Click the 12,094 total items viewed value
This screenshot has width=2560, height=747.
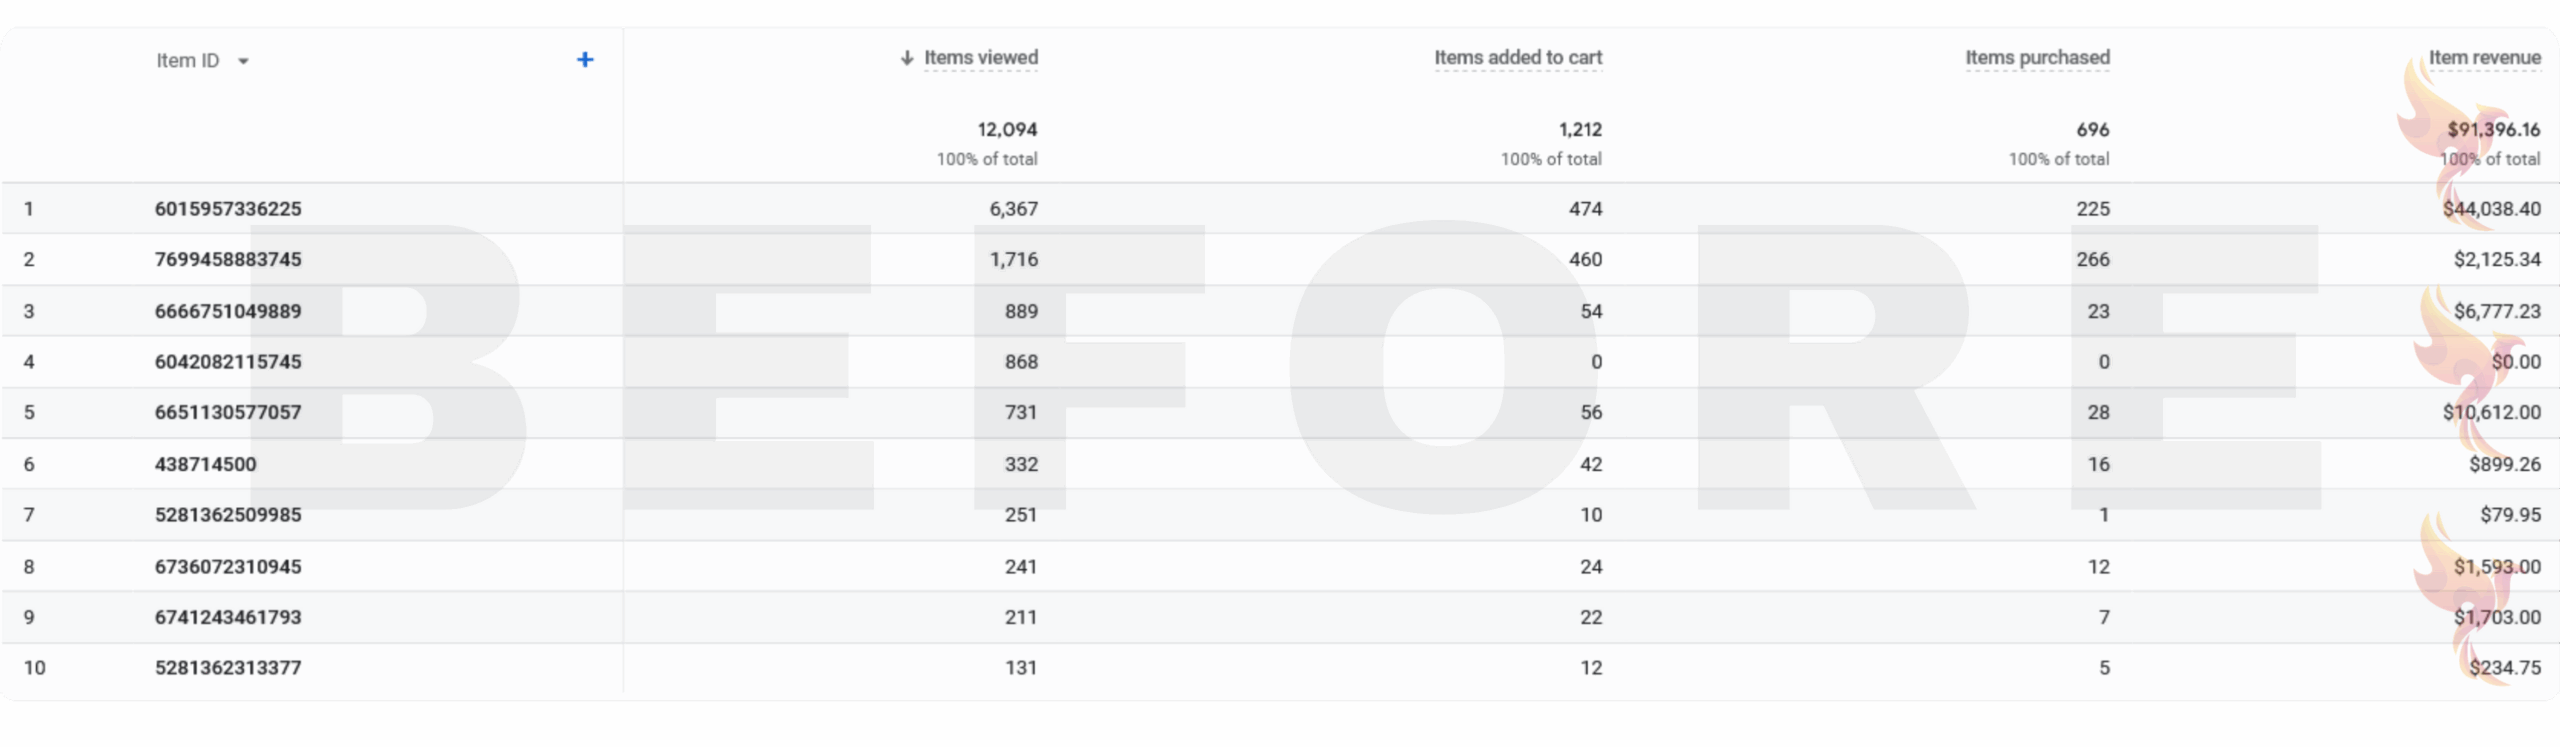coord(1006,130)
